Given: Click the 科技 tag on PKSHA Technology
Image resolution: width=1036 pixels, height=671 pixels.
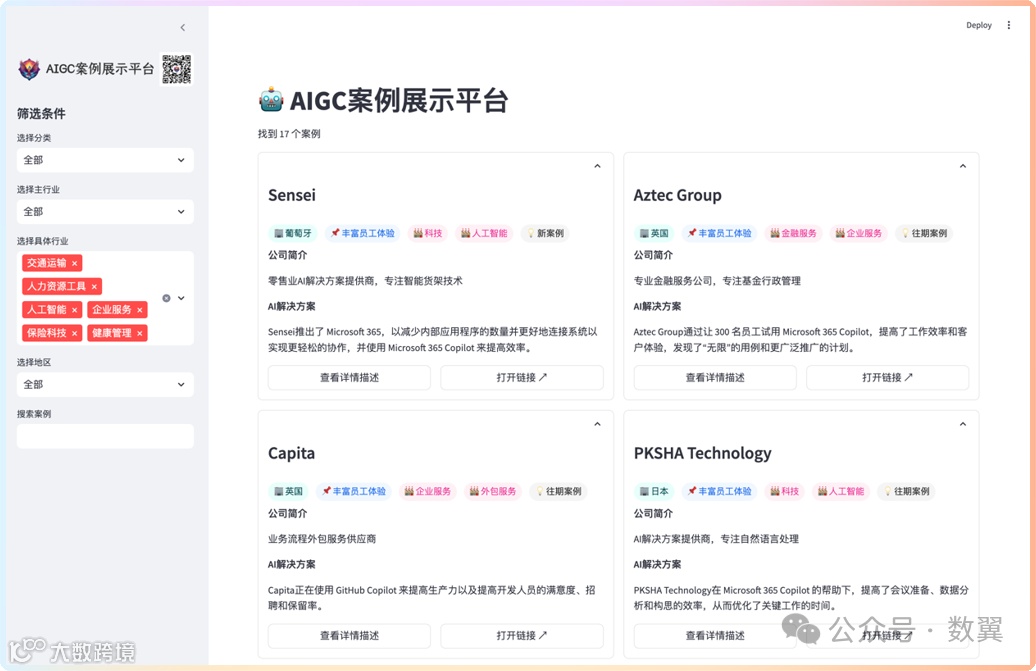Looking at the screenshot, I should tap(784, 491).
